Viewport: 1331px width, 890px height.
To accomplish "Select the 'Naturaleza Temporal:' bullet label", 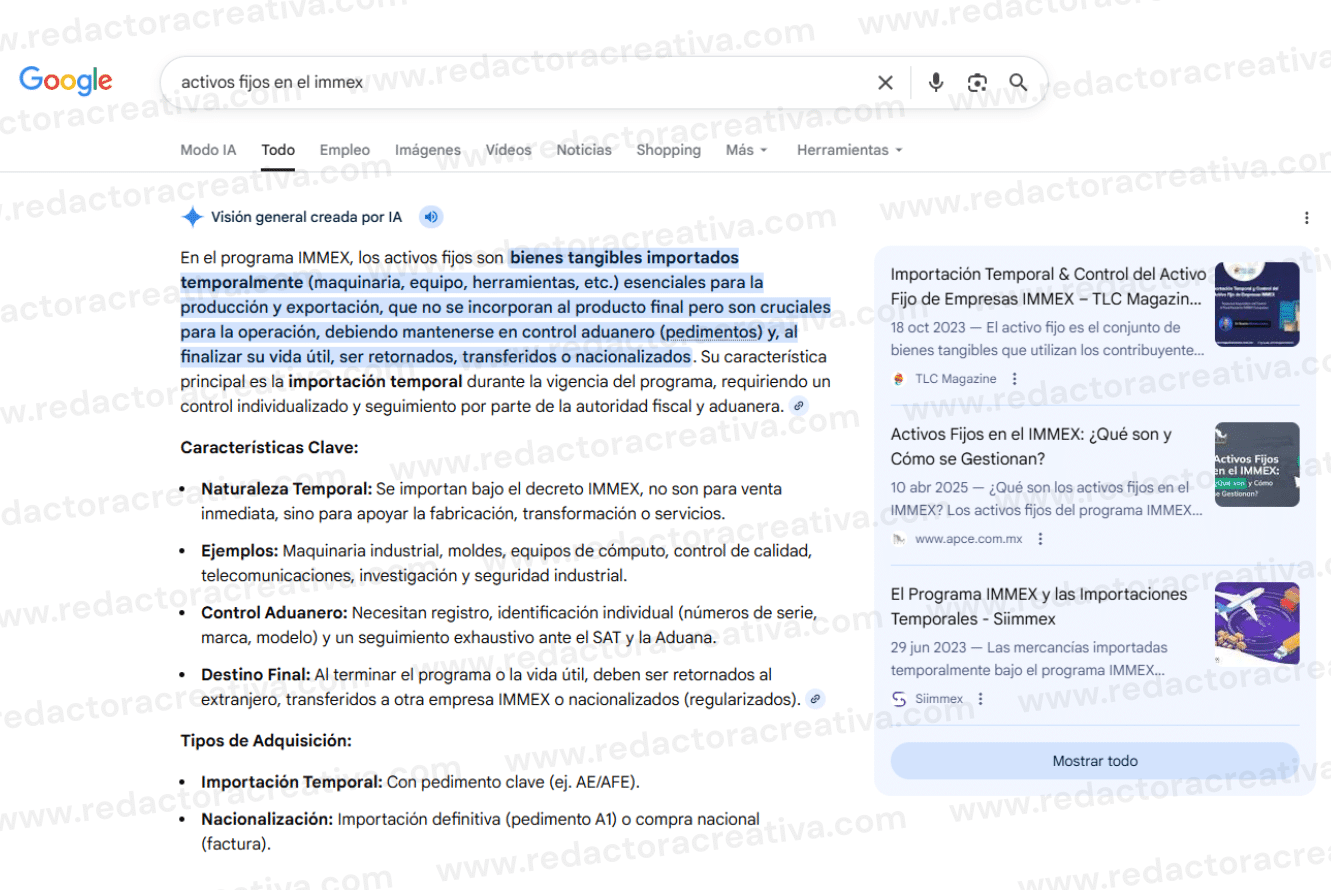I will click(x=286, y=489).
